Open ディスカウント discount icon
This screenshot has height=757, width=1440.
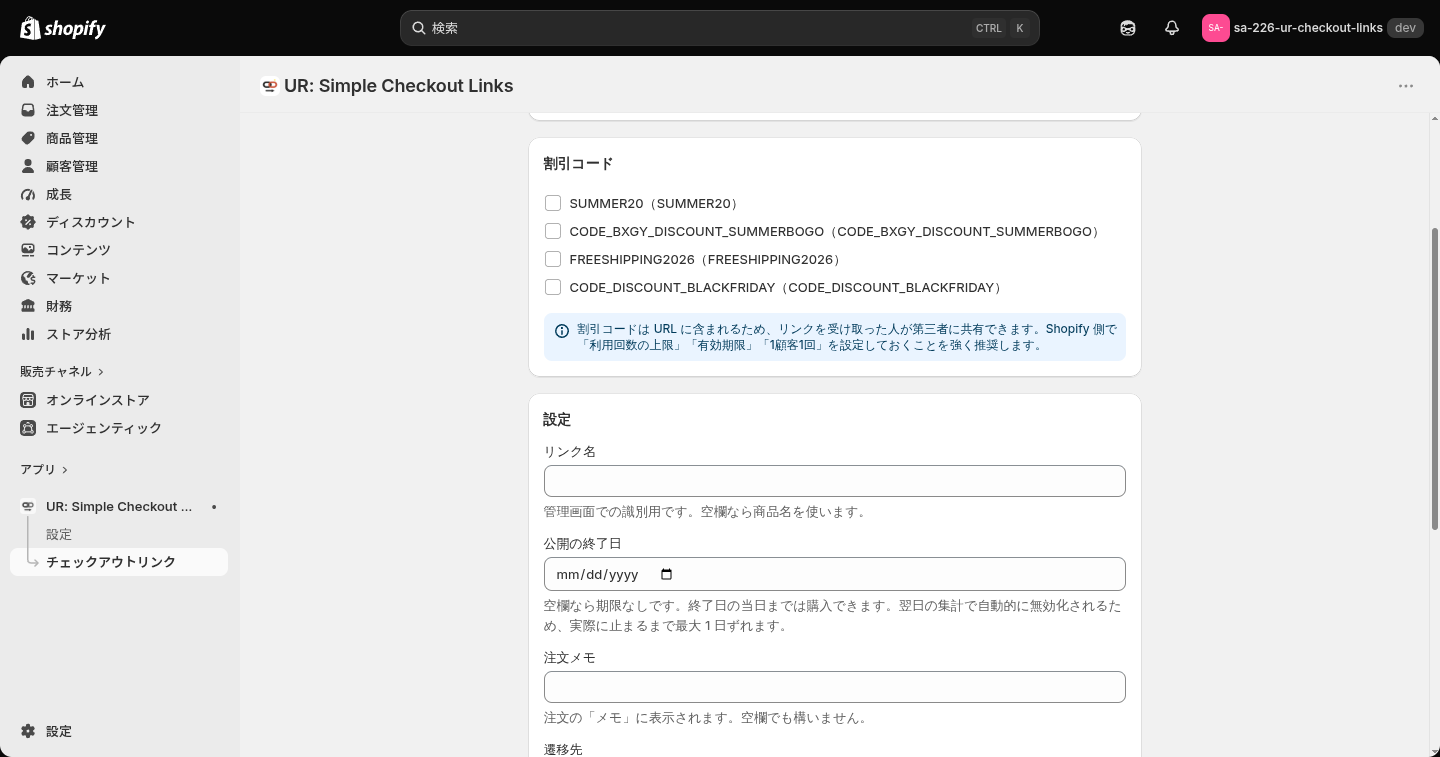click(x=28, y=222)
